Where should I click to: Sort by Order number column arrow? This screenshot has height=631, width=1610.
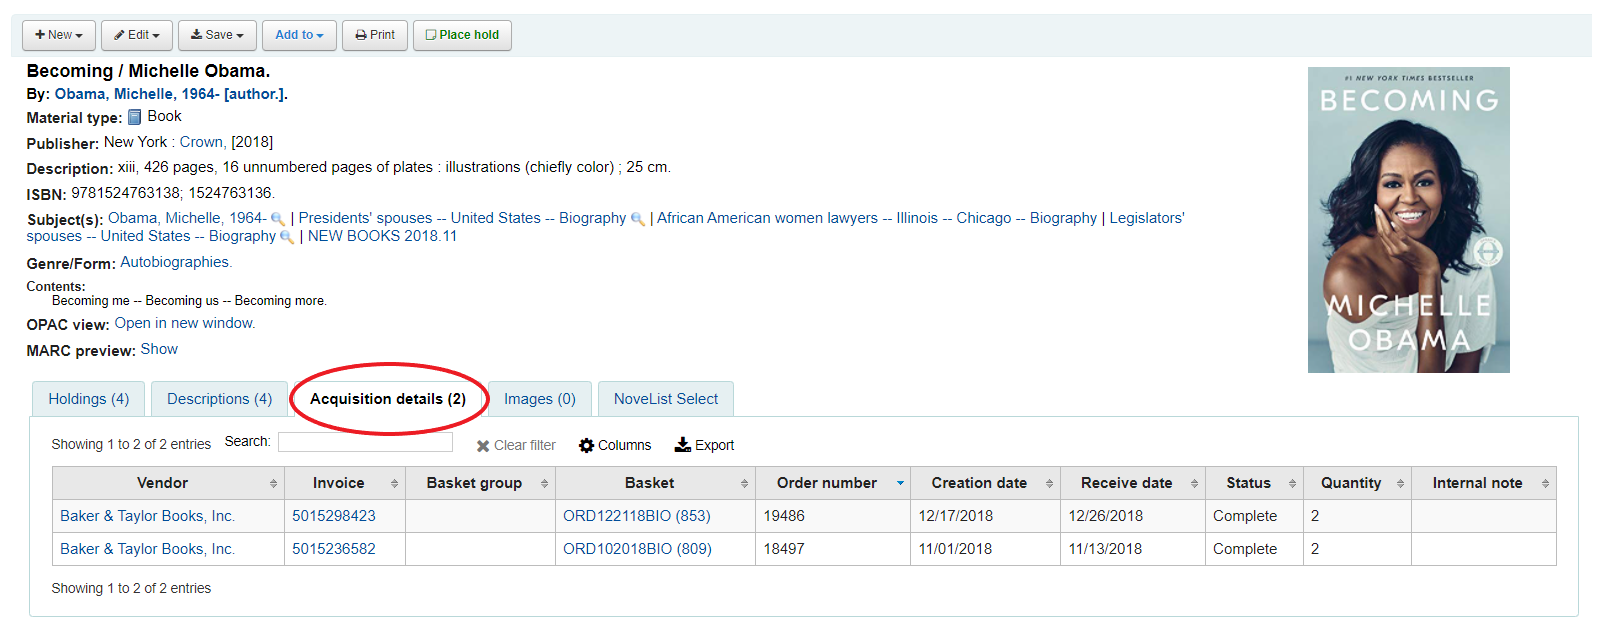[900, 483]
